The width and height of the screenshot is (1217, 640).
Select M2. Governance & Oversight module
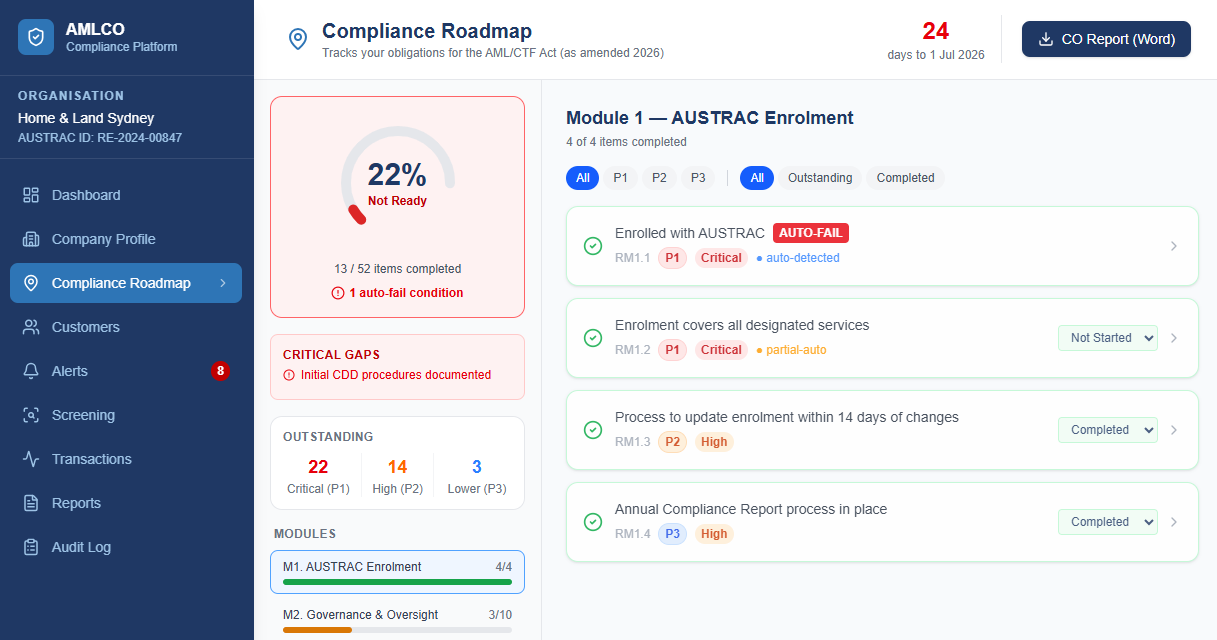pyautogui.click(x=397, y=620)
